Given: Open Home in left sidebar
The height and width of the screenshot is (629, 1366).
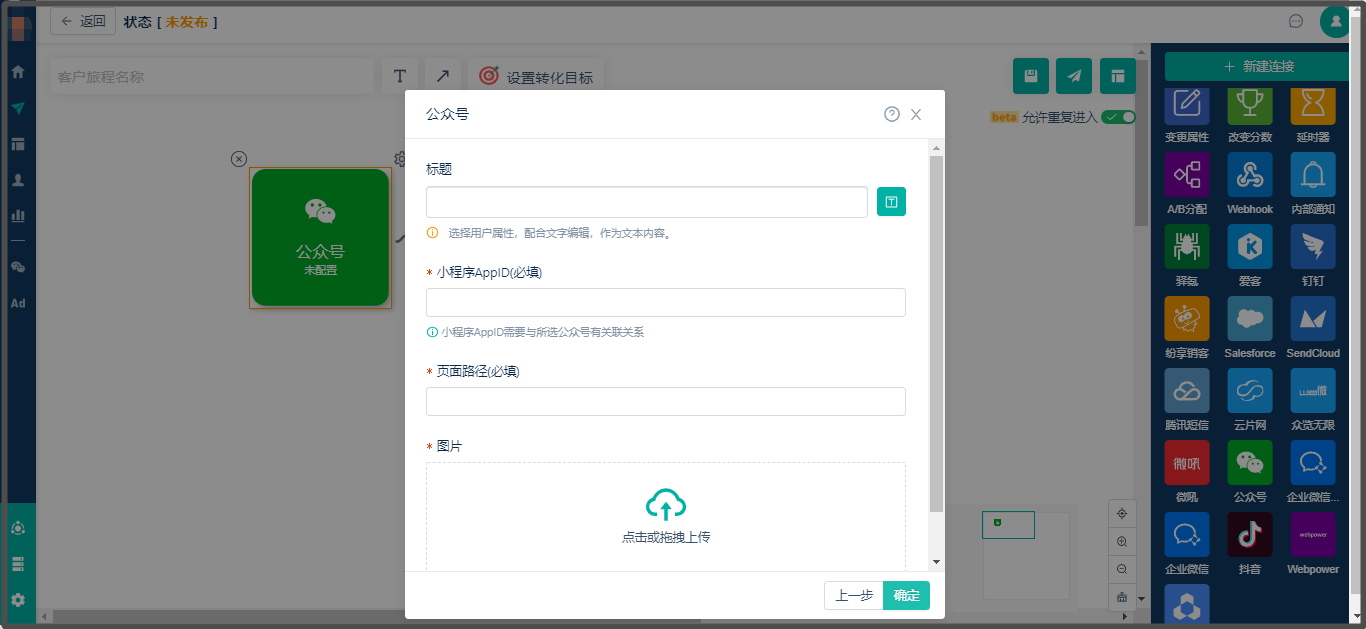Looking at the screenshot, I should (x=18, y=72).
